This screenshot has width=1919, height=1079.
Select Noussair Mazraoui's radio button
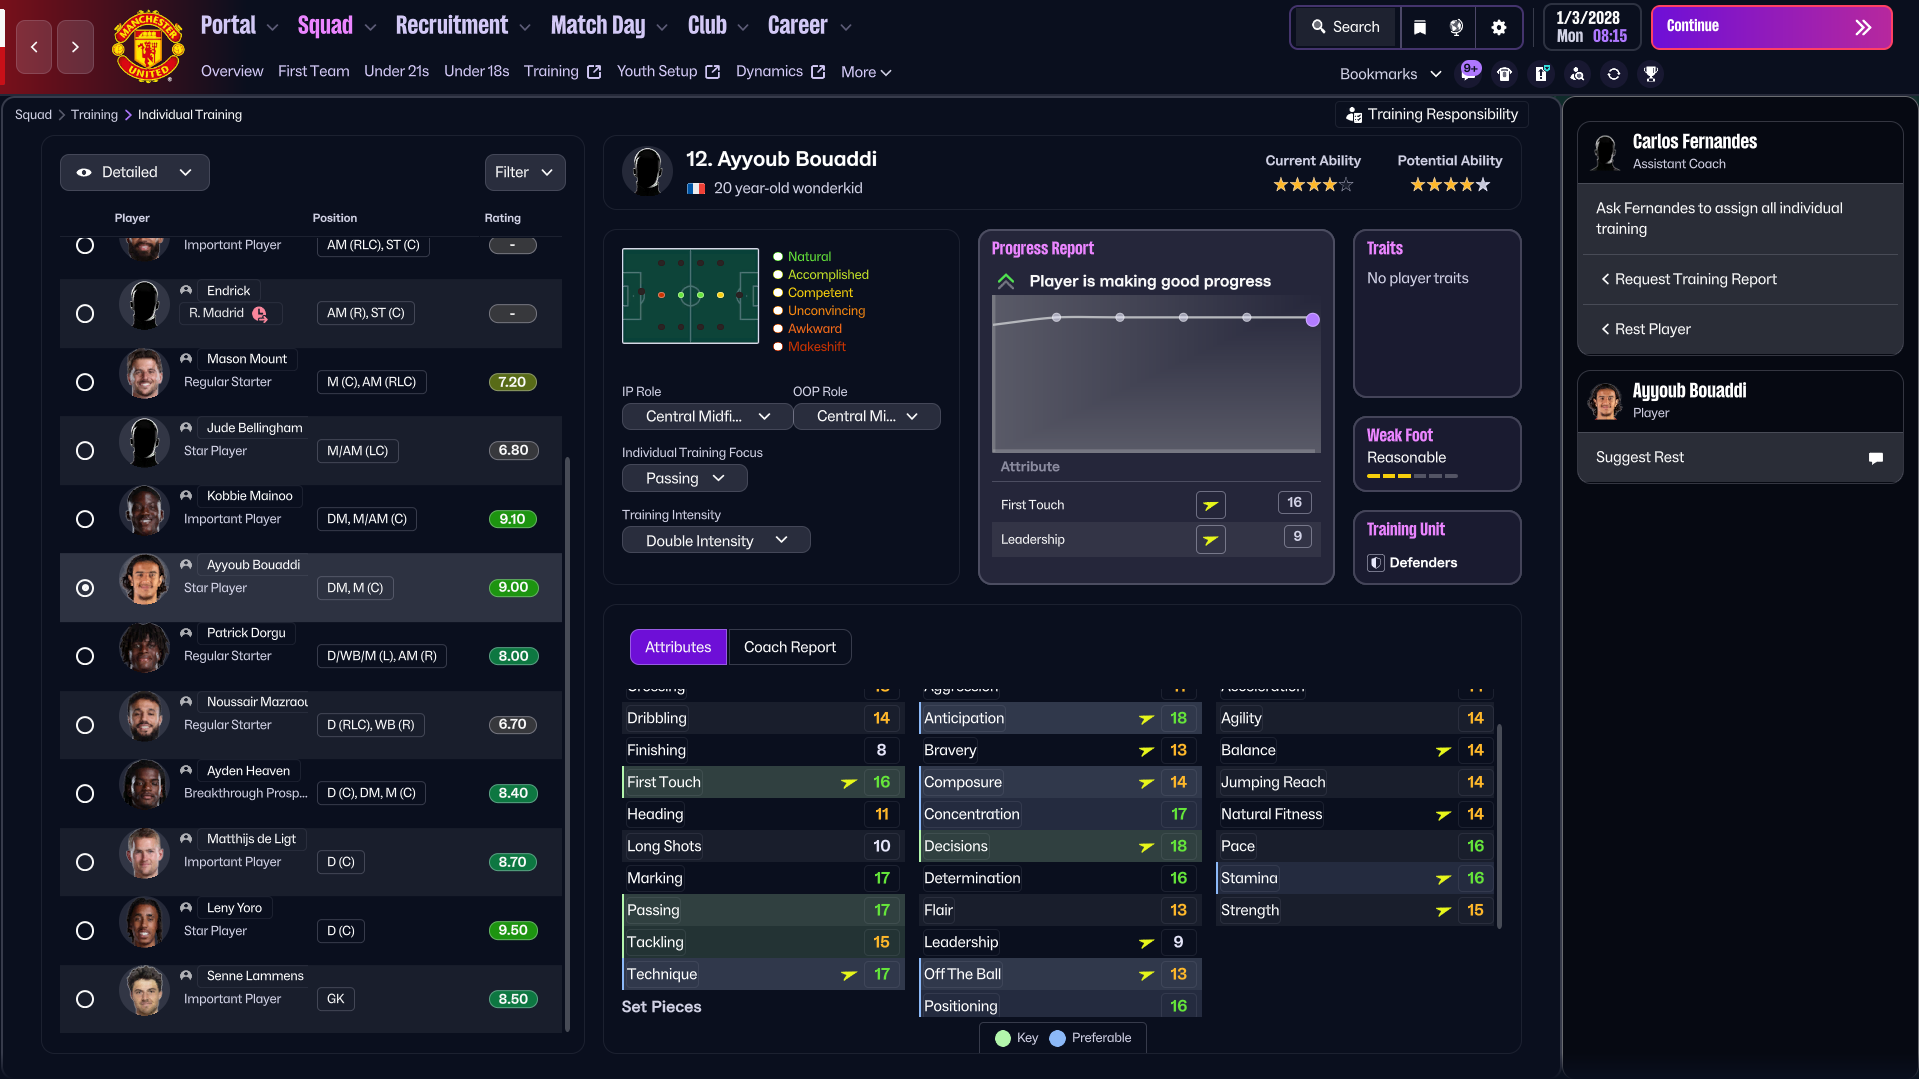pyautogui.click(x=85, y=725)
